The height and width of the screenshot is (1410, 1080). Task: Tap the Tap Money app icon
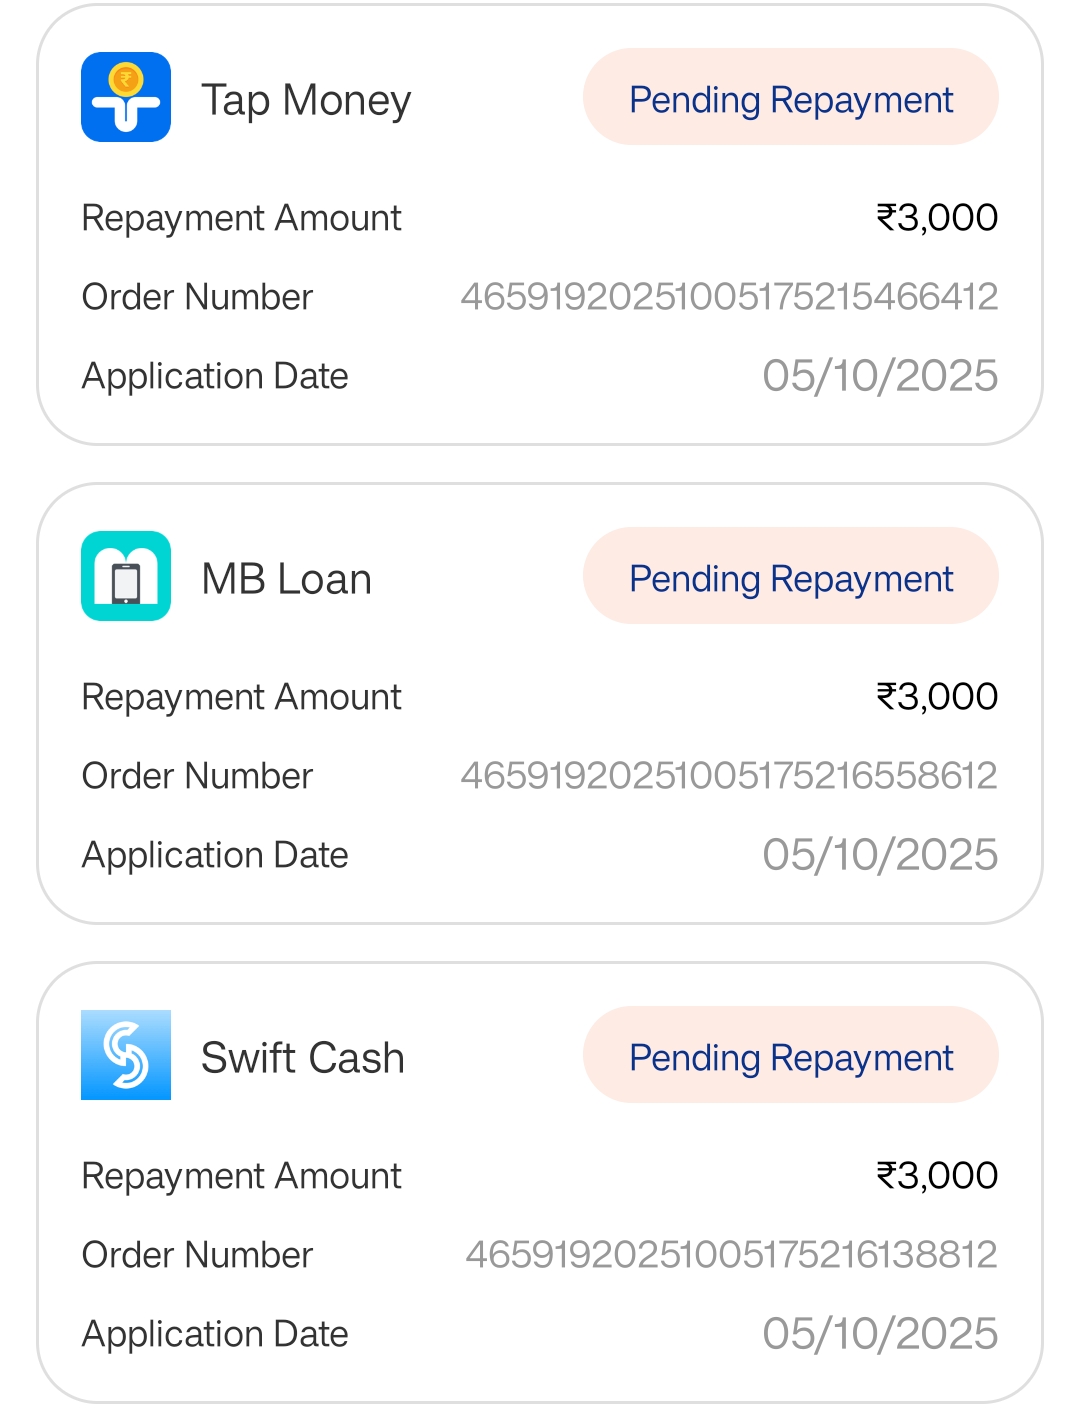pyautogui.click(x=126, y=97)
